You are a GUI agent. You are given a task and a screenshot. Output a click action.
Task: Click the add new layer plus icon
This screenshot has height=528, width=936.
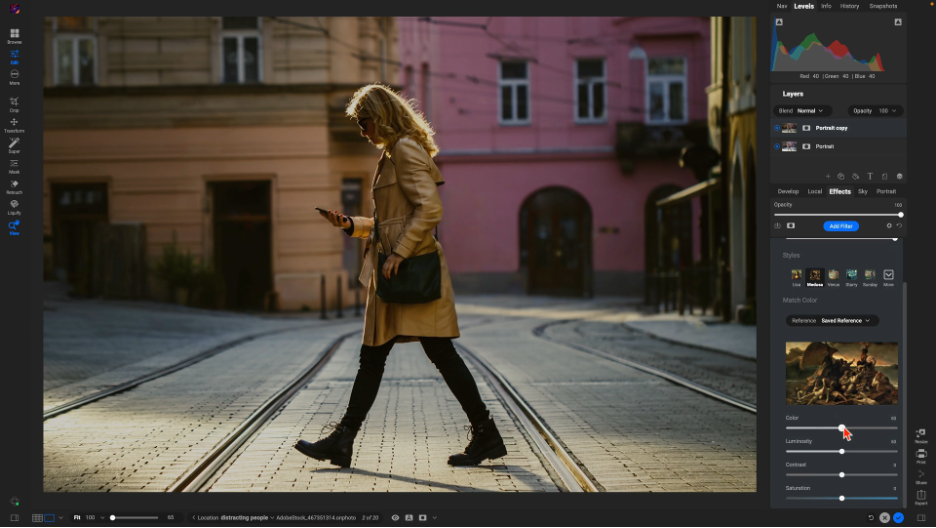827,176
